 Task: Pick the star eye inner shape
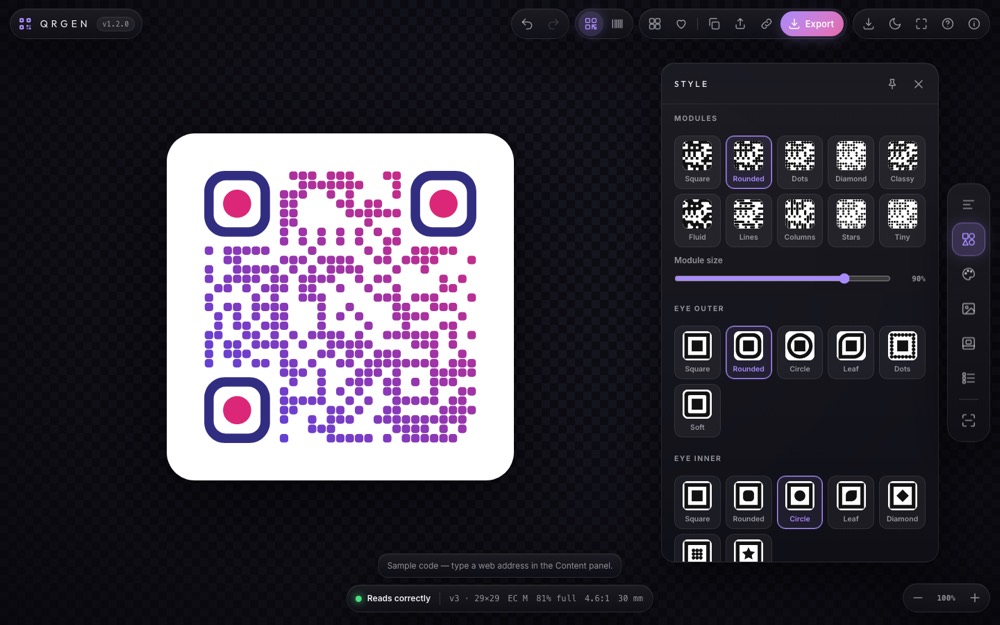click(749, 548)
